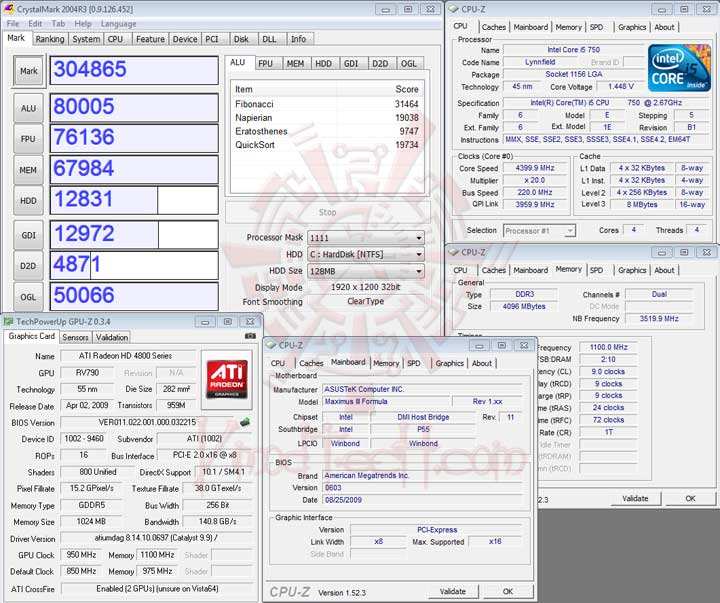720x603 pixels.
Task: Click the QuickSort row in score list
Action: [x=326, y=145]
